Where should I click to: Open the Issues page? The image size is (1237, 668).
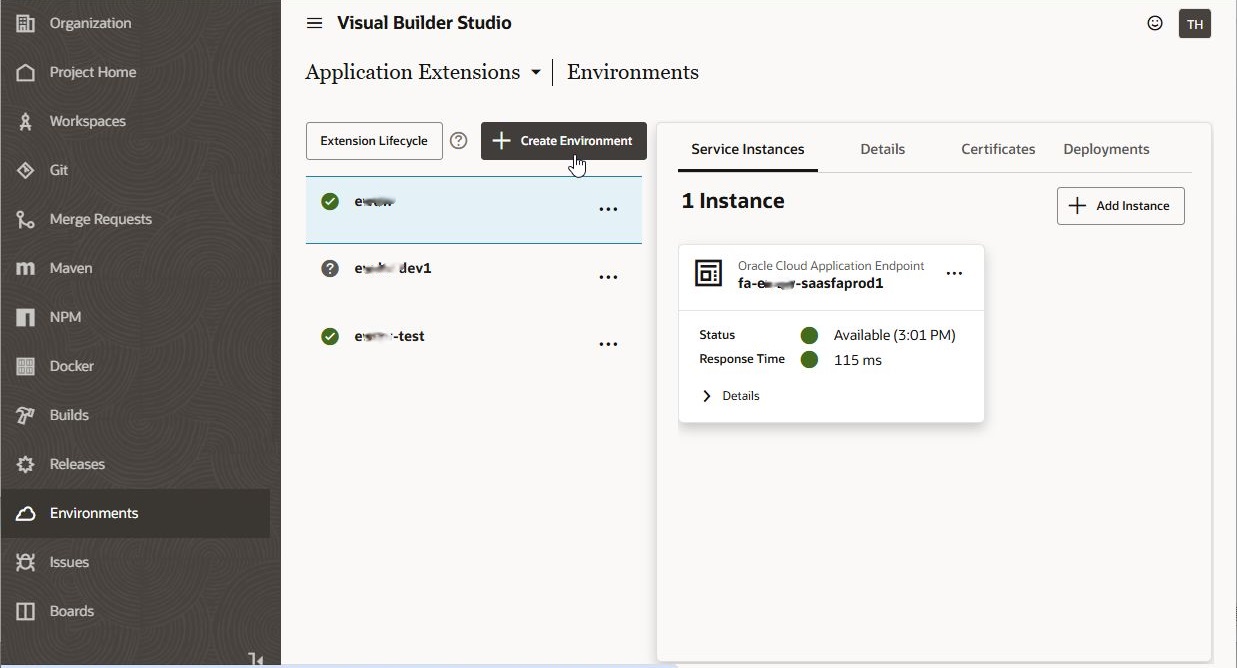coord(69,562)
